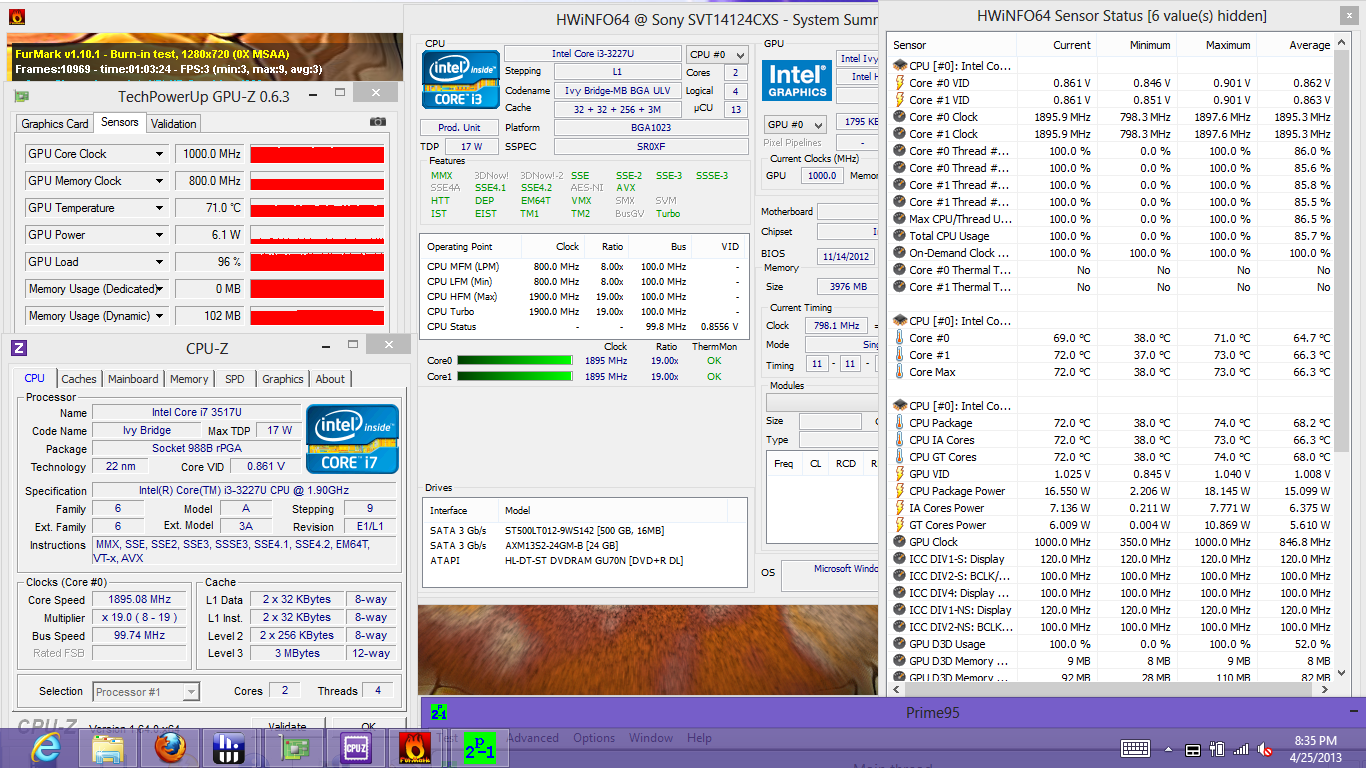The height and width of the screenshot is (768, 1366).
Task: Open the Caches tab in CPU-Z
Action: point(79,379)
